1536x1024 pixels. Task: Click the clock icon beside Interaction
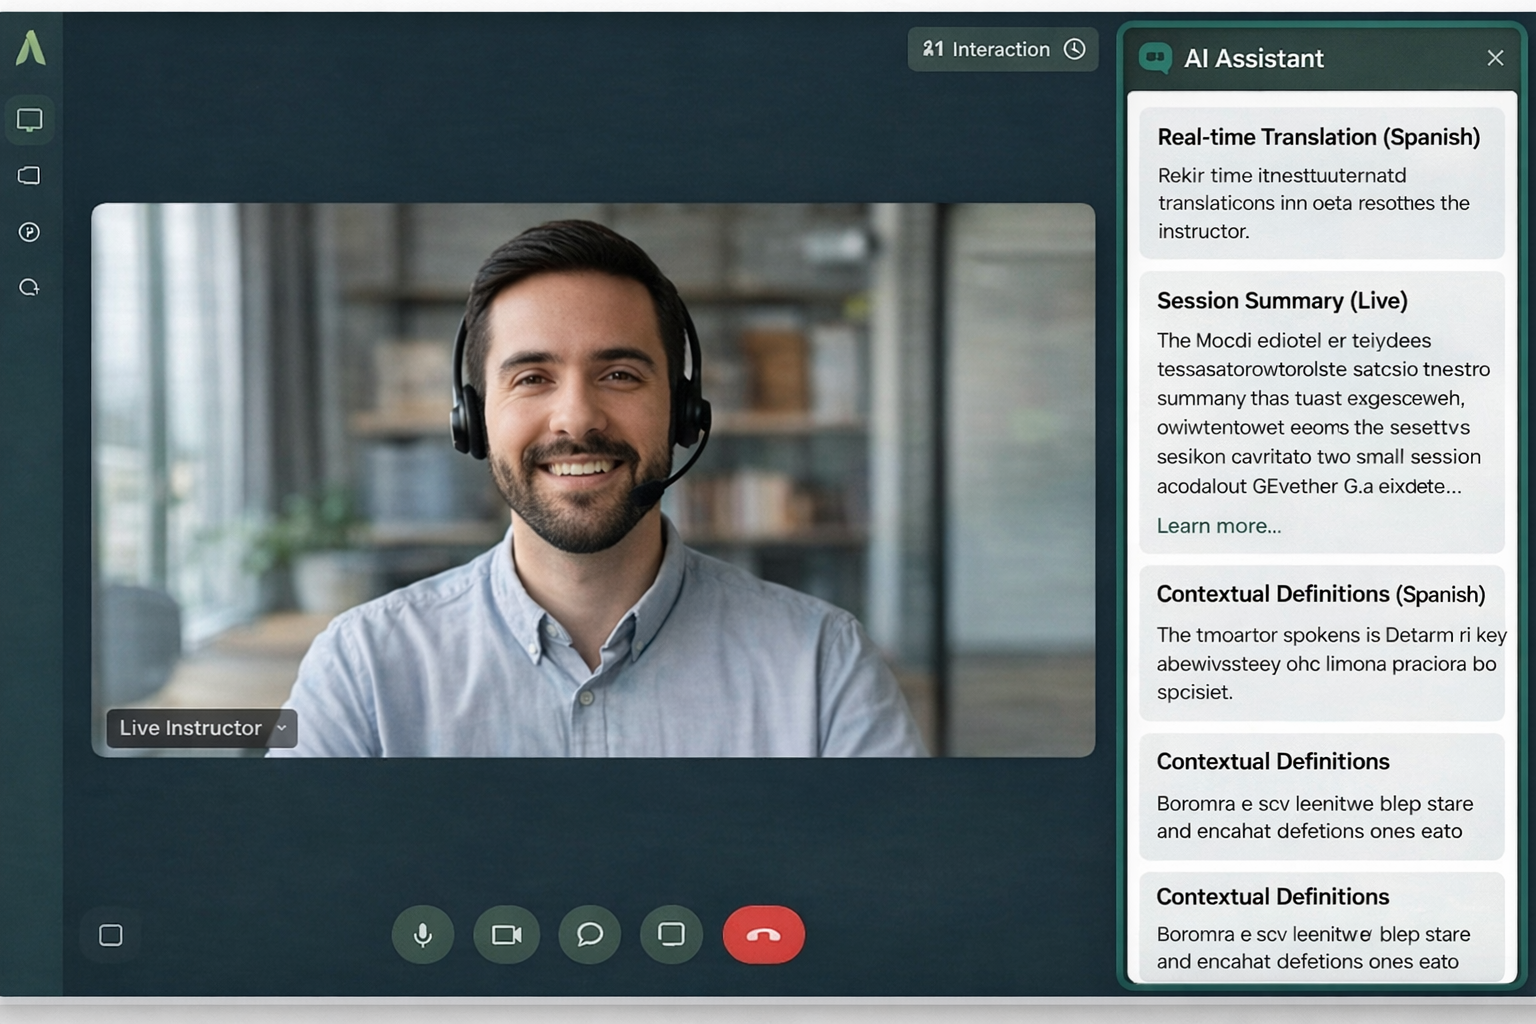point(1075,49)
